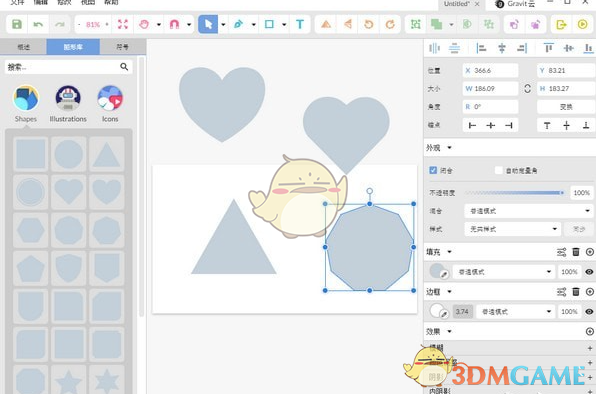Toggle the width-height ratio lock

[x=527, y=89]
